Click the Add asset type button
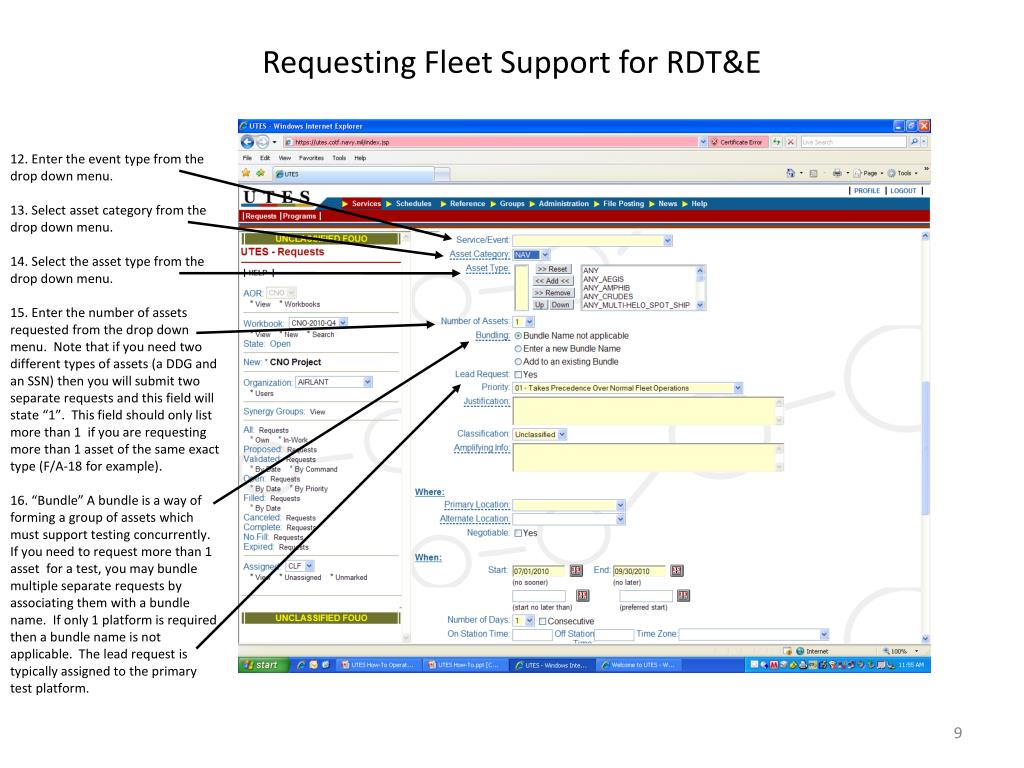Image resolution: width=1024 pixels, height=768 pixels. click(x=552, y=281)
